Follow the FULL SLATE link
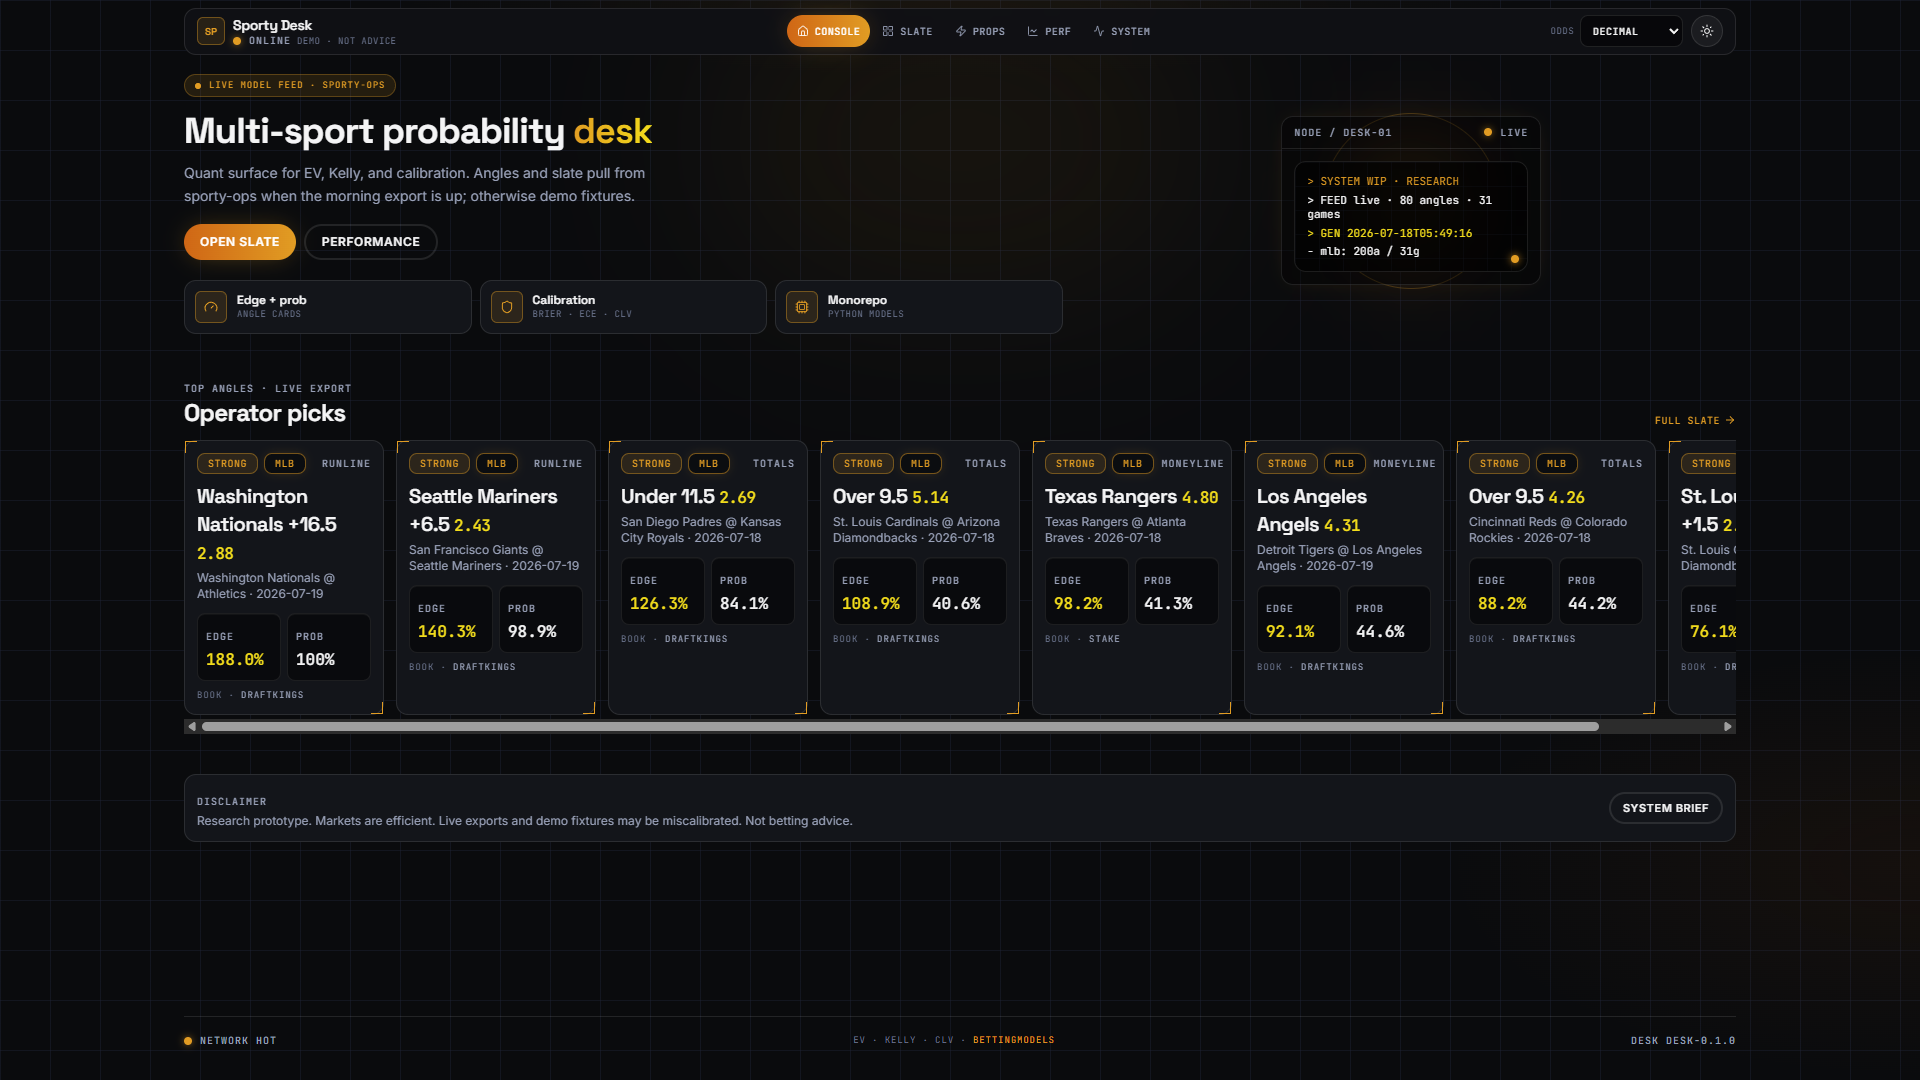Screen dimensions: 1920x1080 [x=1694, y=421]
